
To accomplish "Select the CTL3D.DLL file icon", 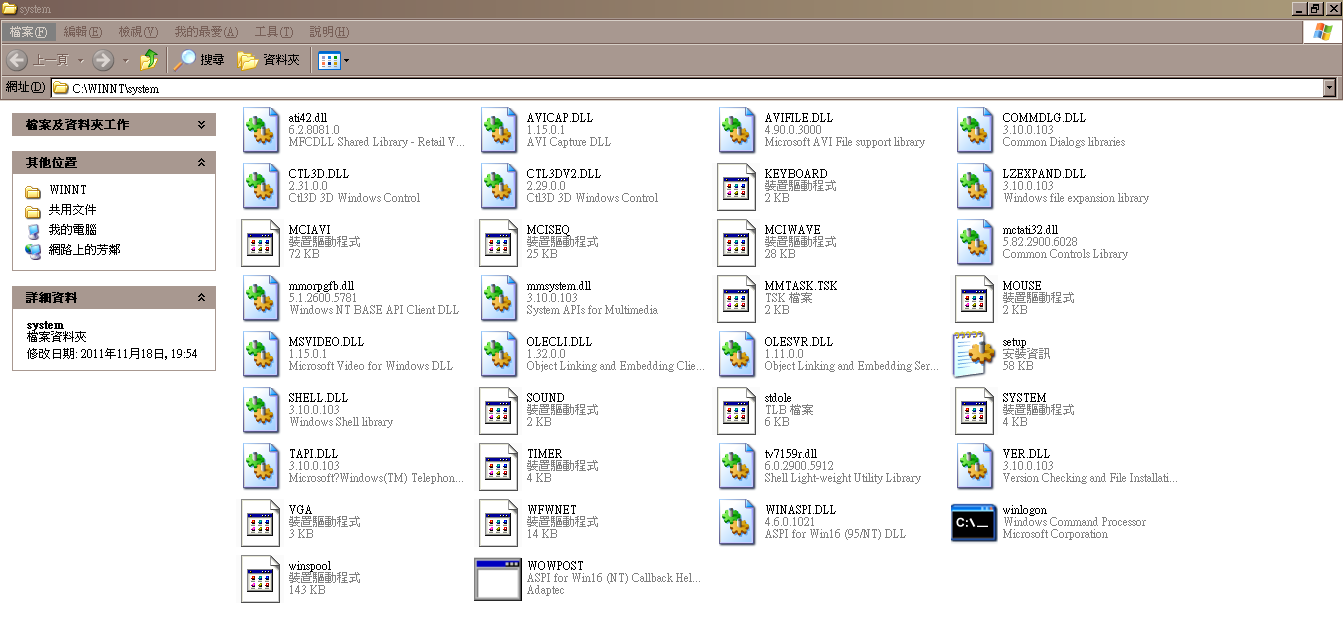I will 261,186.
